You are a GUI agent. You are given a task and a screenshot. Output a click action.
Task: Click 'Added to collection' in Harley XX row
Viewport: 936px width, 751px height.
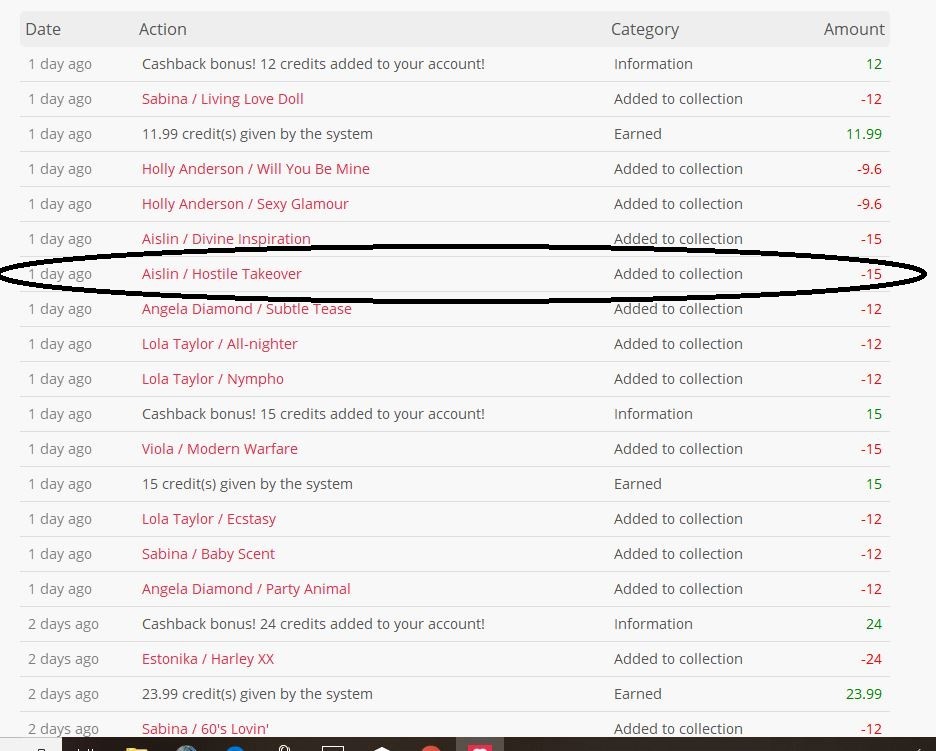(678, 659)
